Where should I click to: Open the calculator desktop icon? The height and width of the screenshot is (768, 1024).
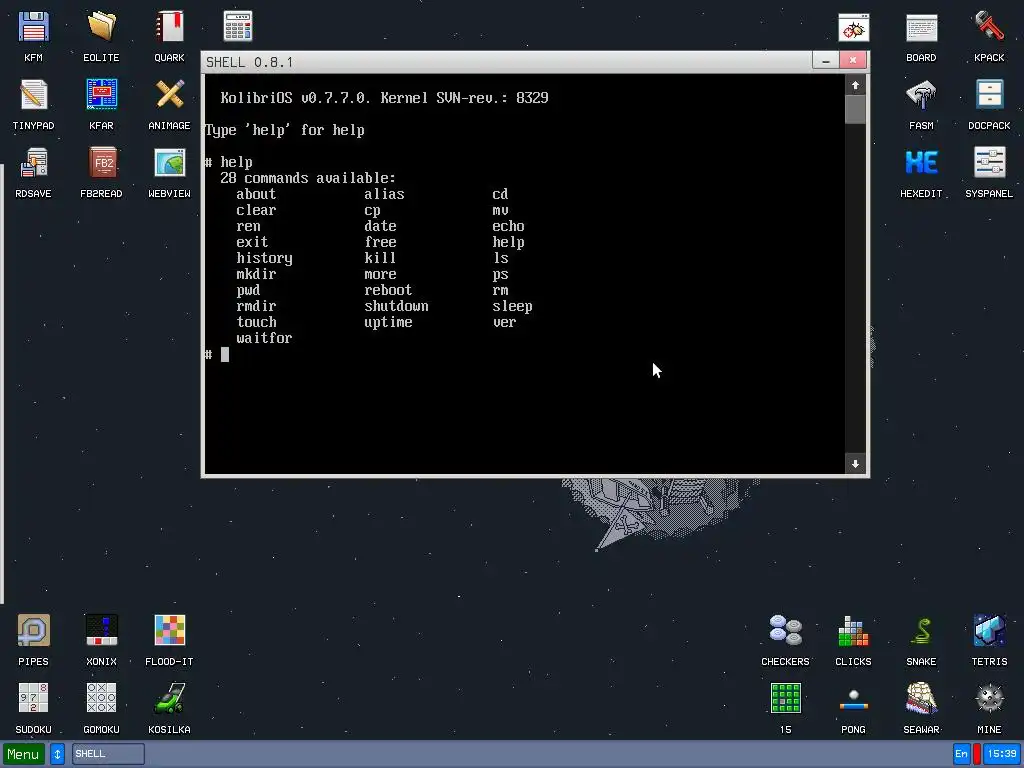point(238,26)
